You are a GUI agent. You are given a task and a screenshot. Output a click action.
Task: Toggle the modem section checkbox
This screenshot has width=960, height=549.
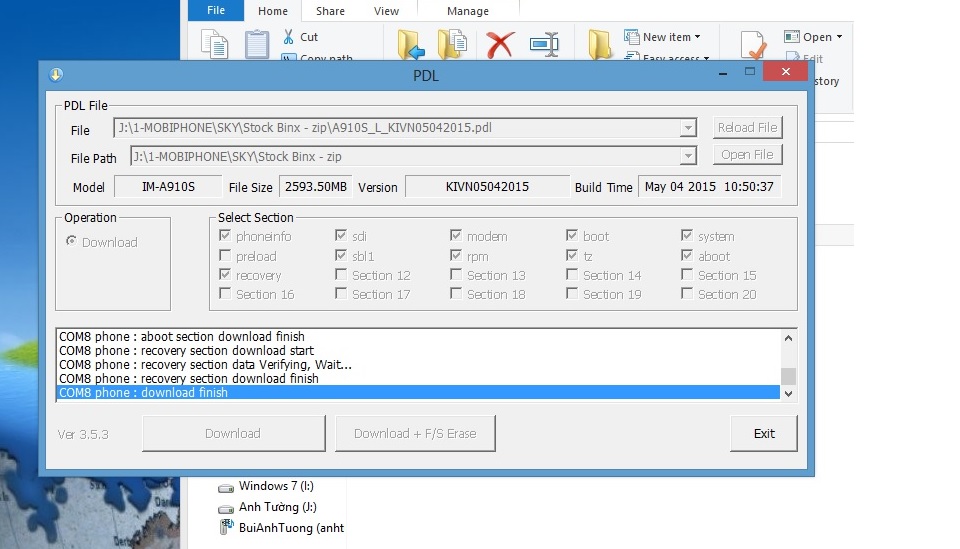[456, 236]
